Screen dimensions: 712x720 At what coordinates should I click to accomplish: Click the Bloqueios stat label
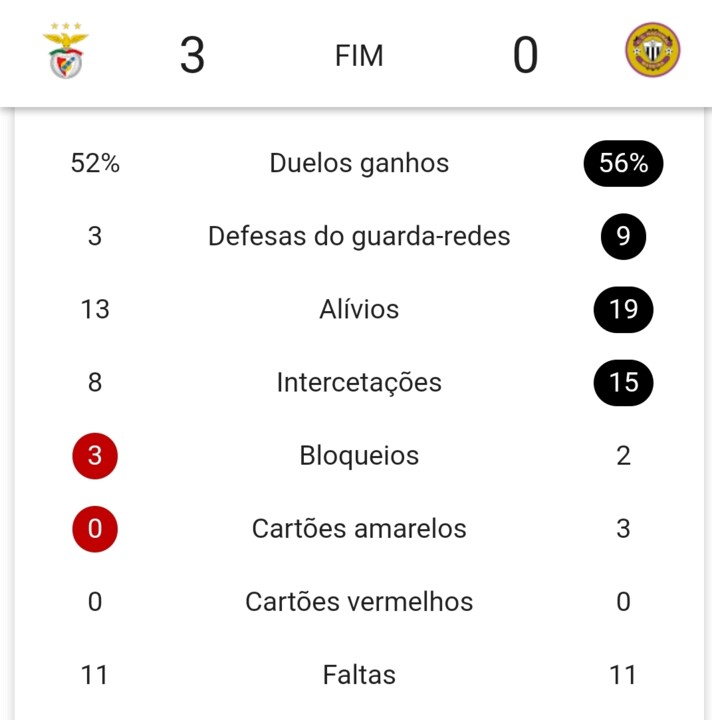click(359, 456)
